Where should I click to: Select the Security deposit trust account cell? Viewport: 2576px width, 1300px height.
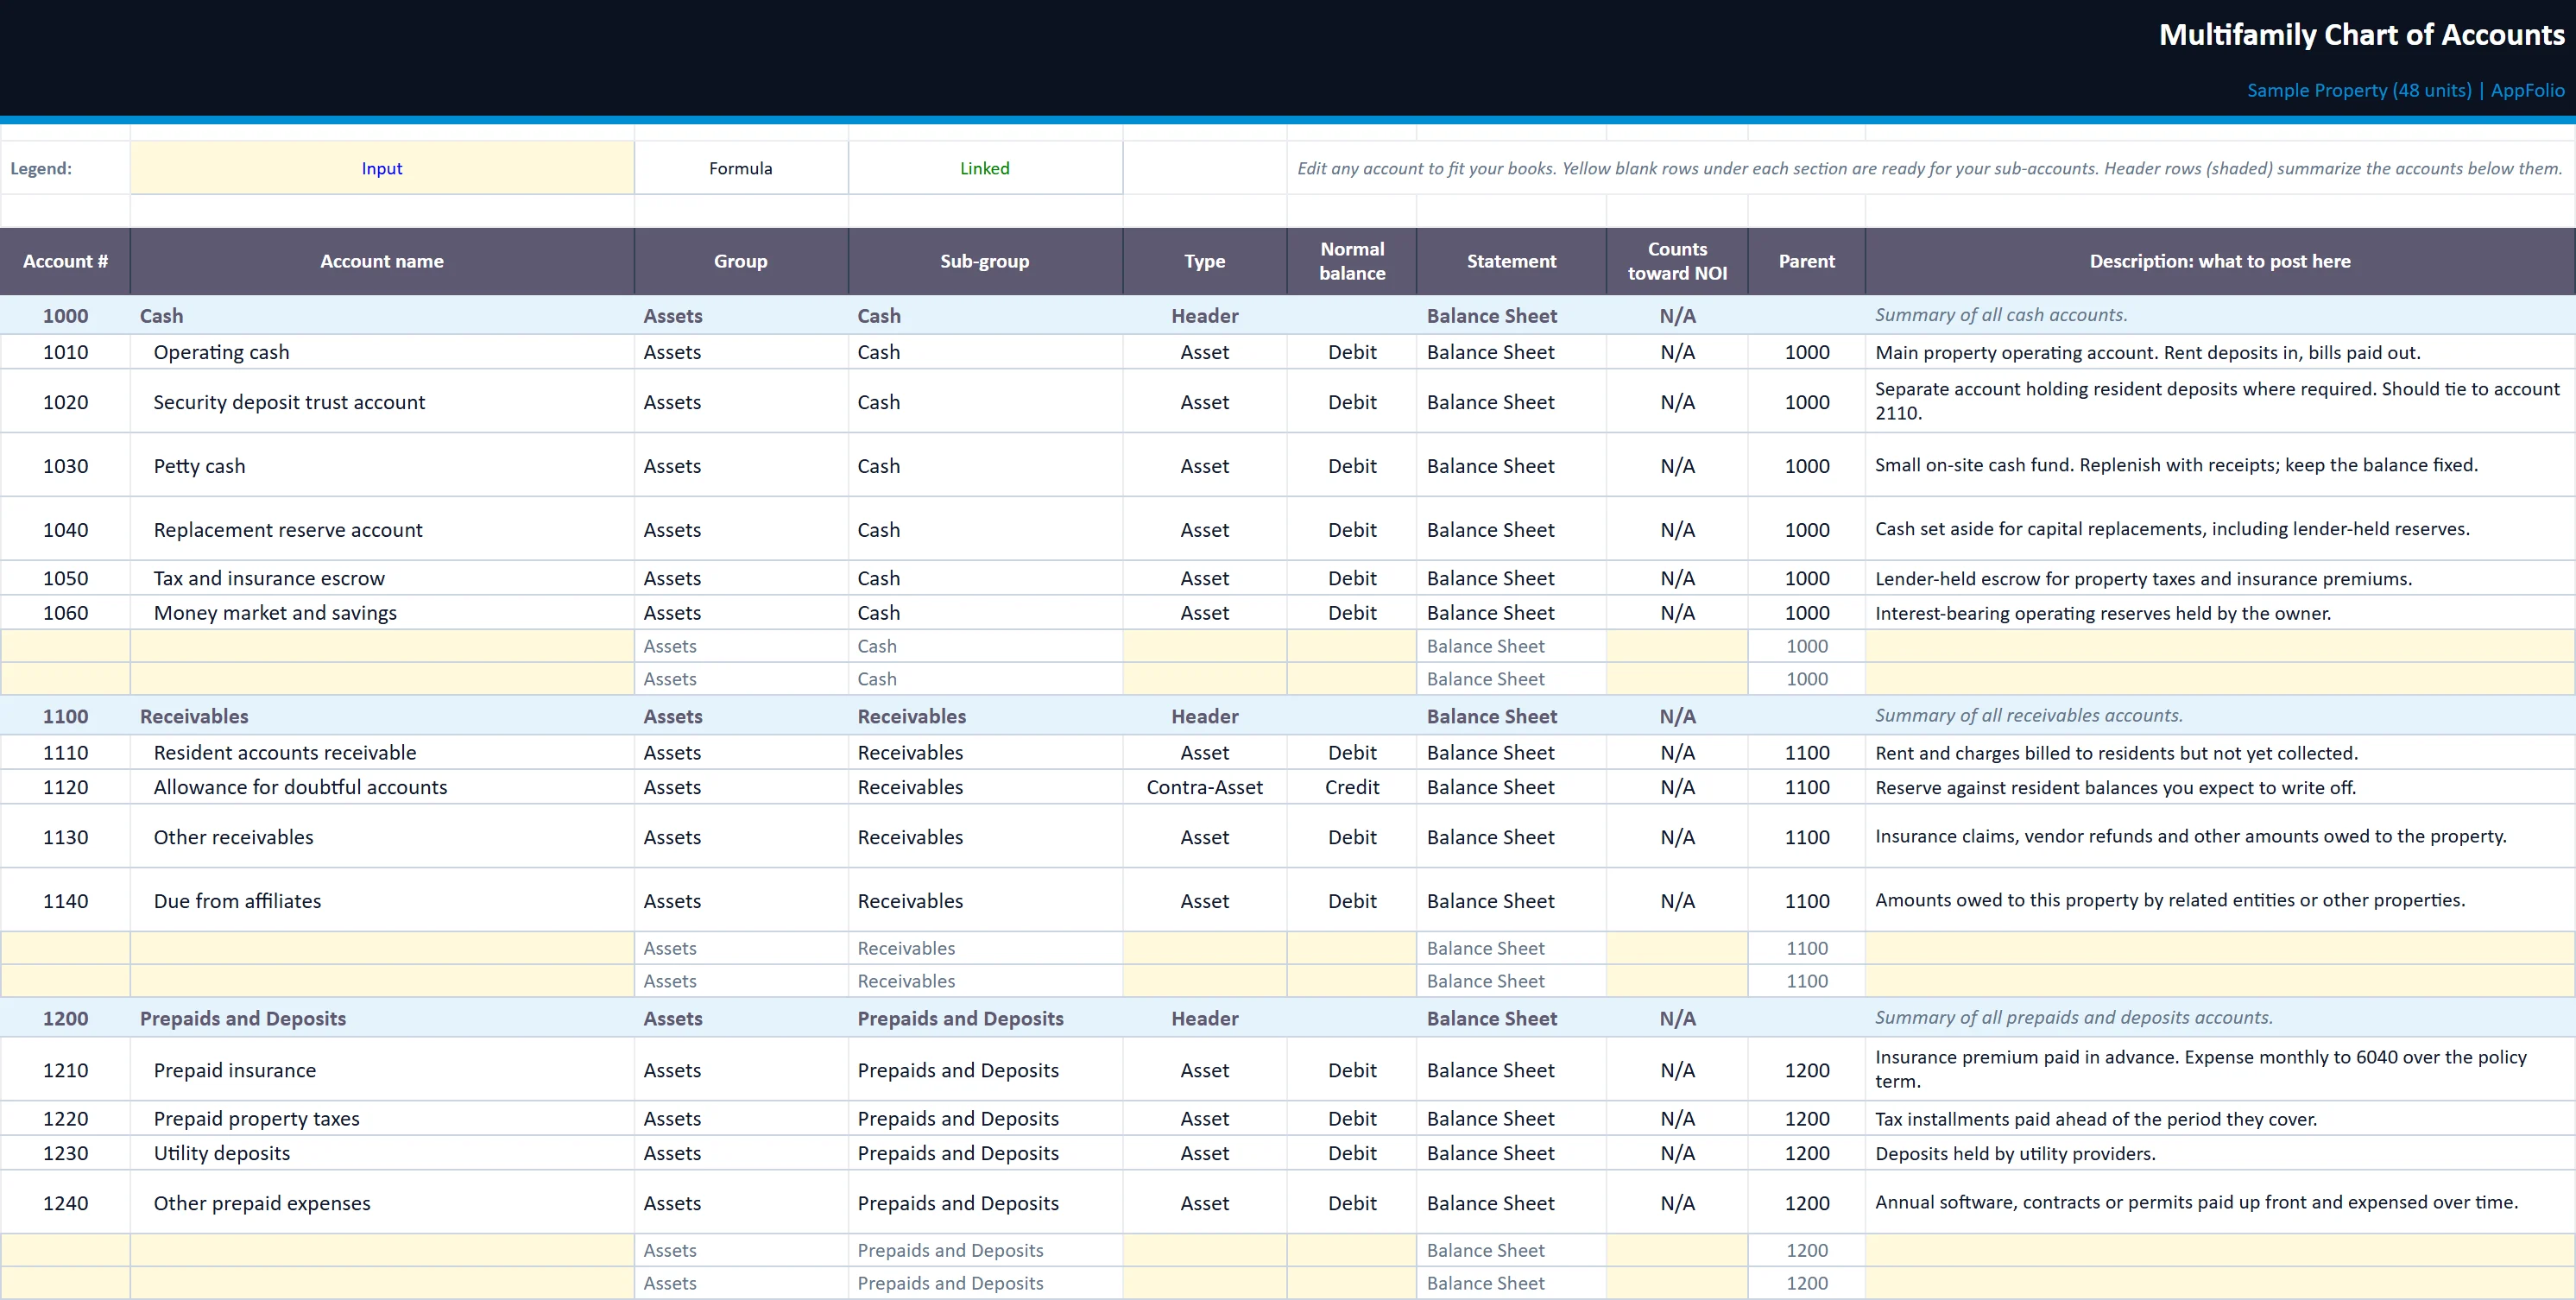(x=382, y=402)
